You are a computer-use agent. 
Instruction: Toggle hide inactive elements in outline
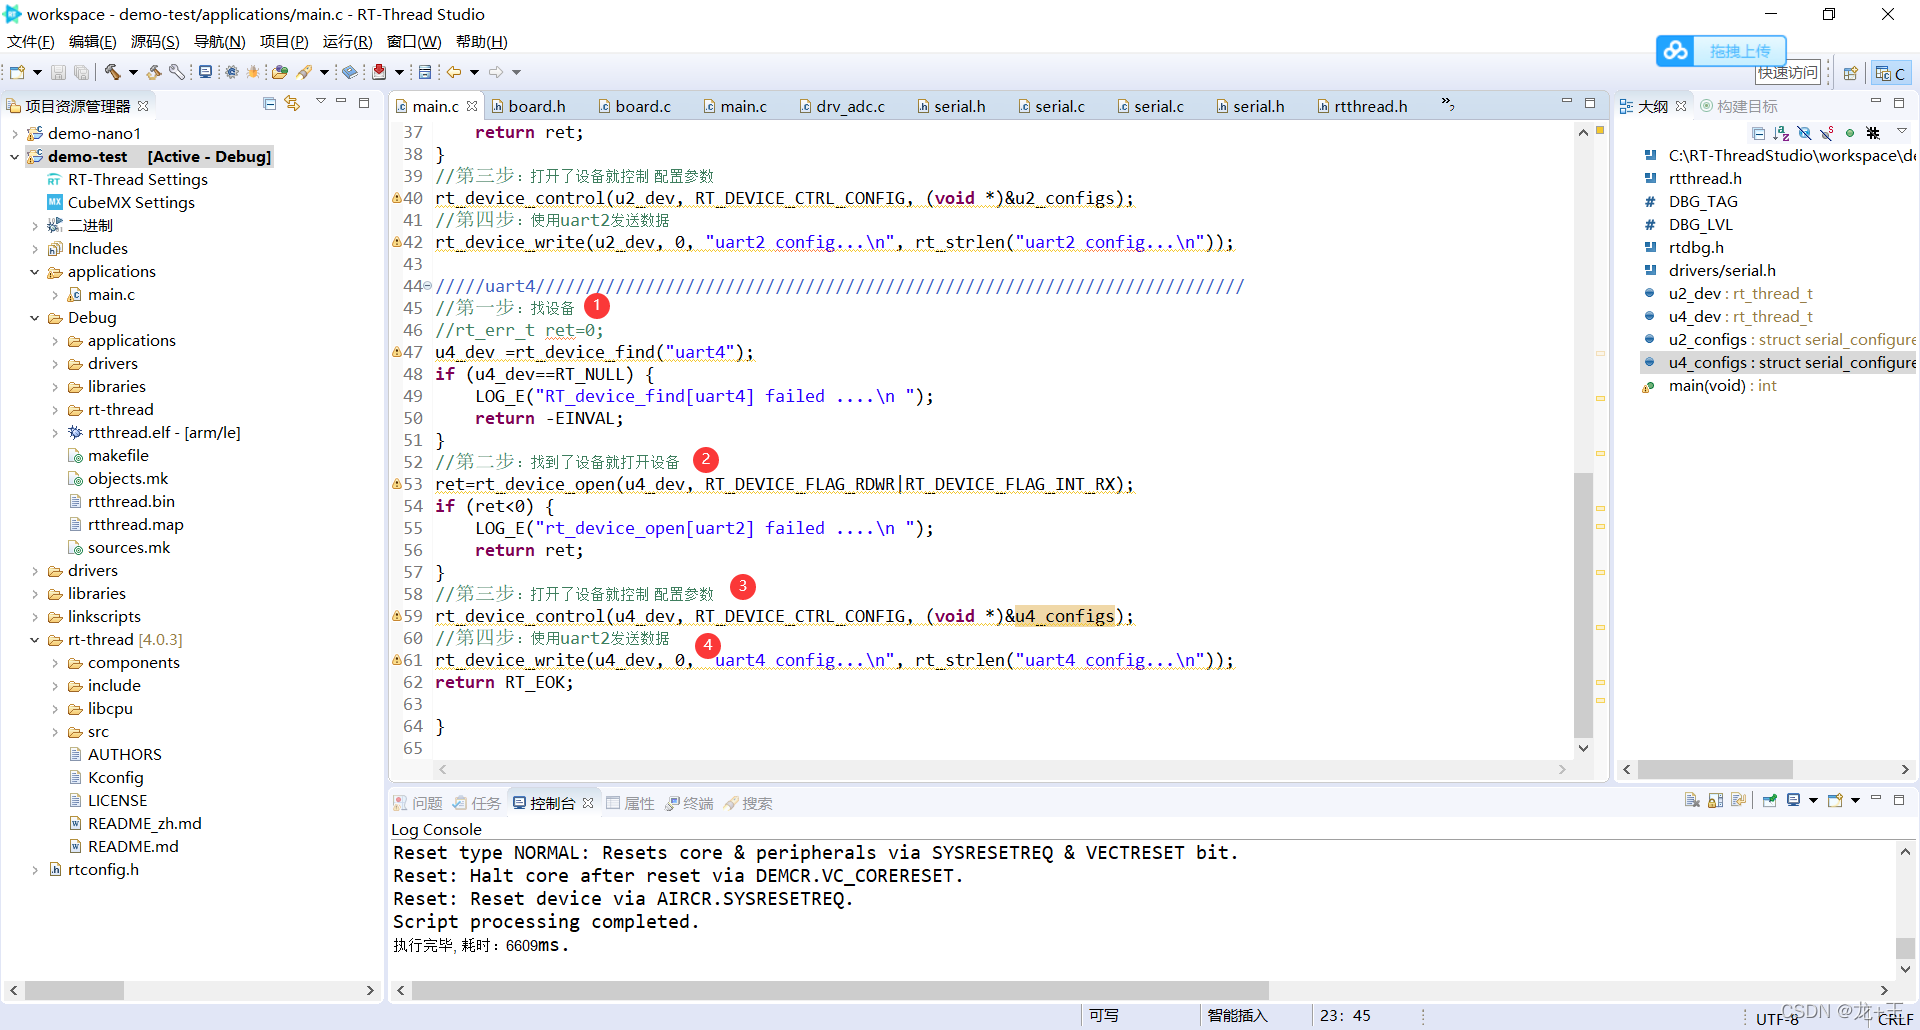pos(1873,133)
